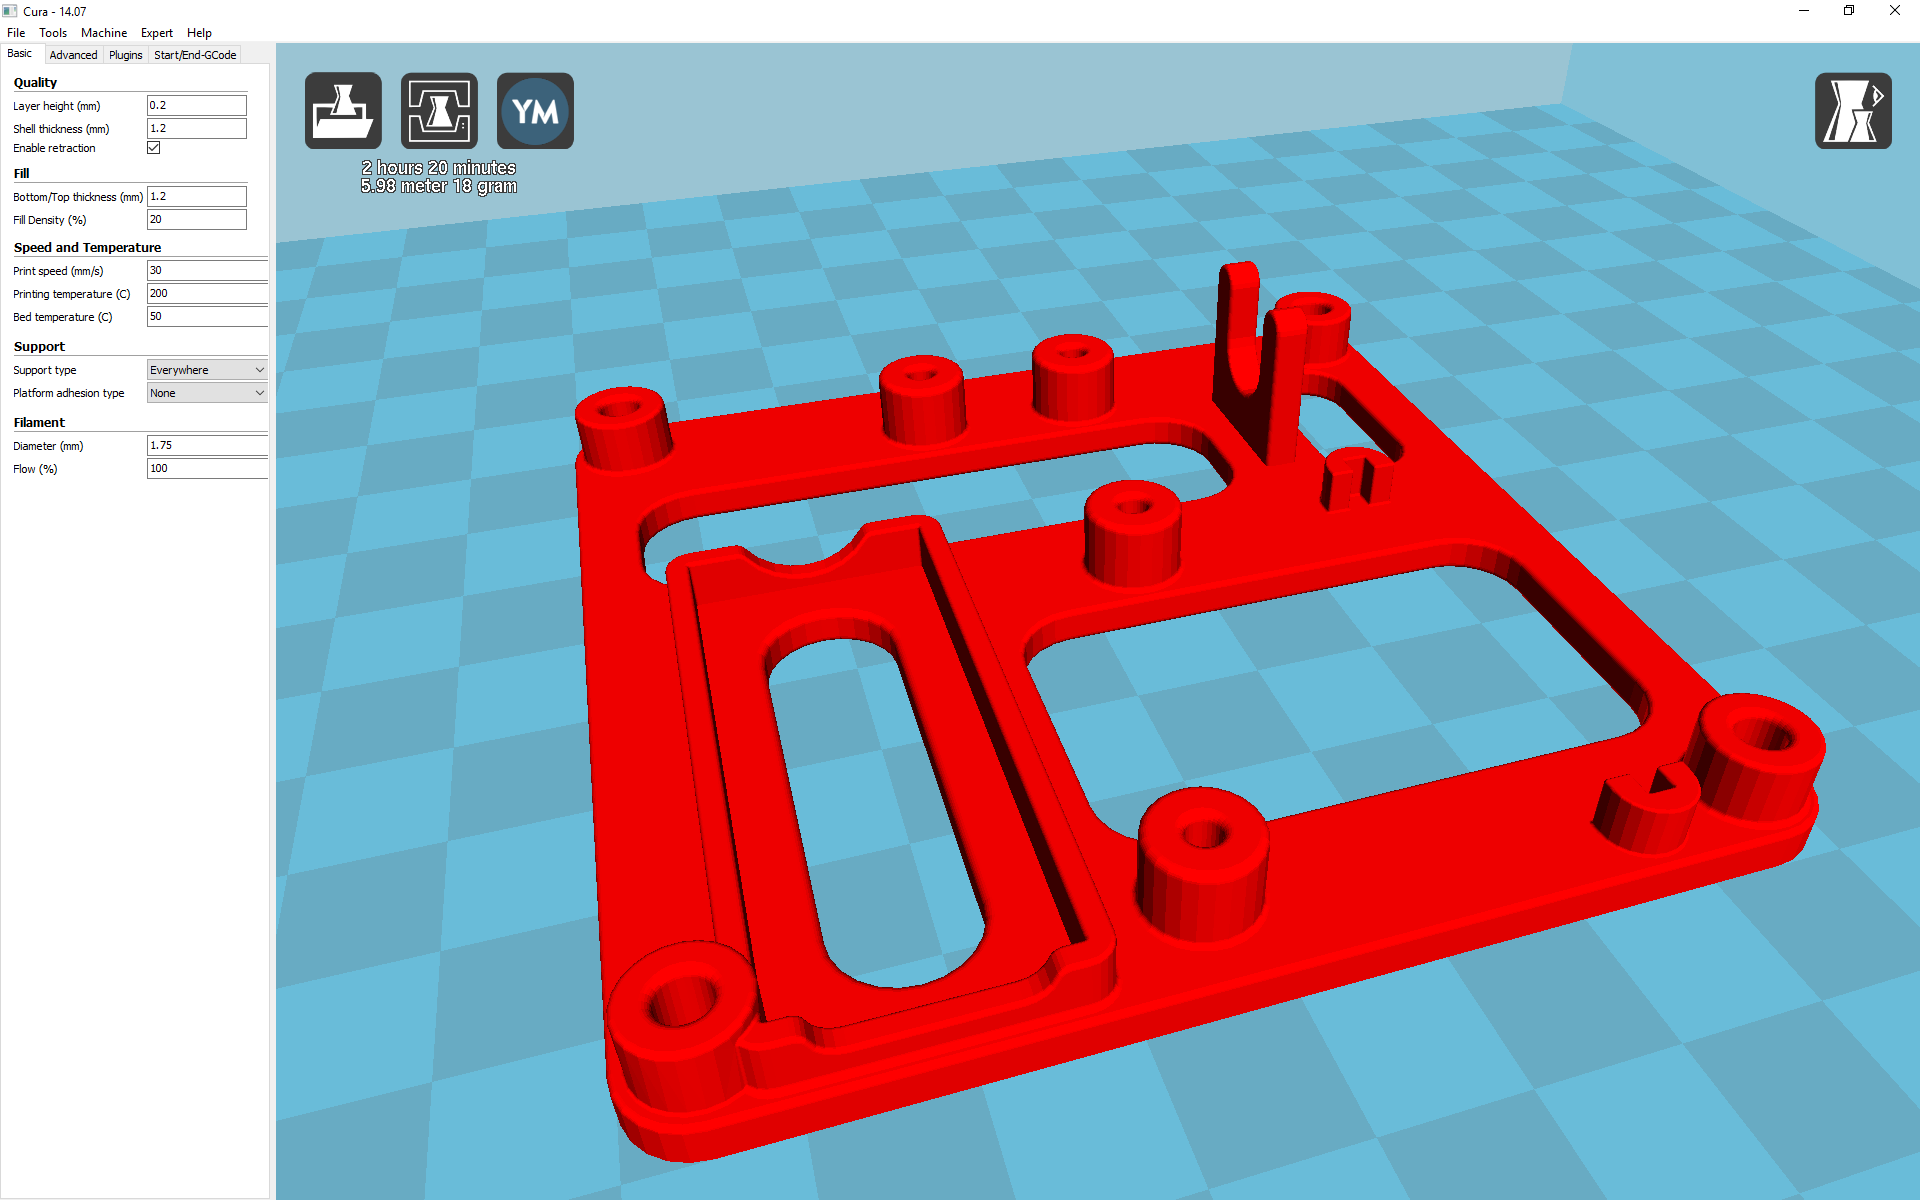This screenshot has width=1920, height=1200.
Task: Click the Load model file icon
Action: pyautogui.click(x=343, y=111)
